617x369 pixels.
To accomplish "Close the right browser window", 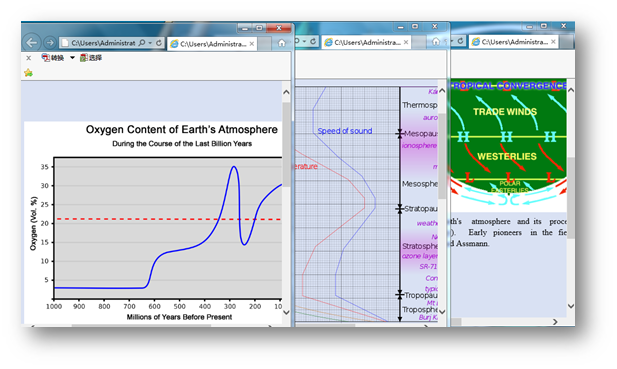I will 563,26.
